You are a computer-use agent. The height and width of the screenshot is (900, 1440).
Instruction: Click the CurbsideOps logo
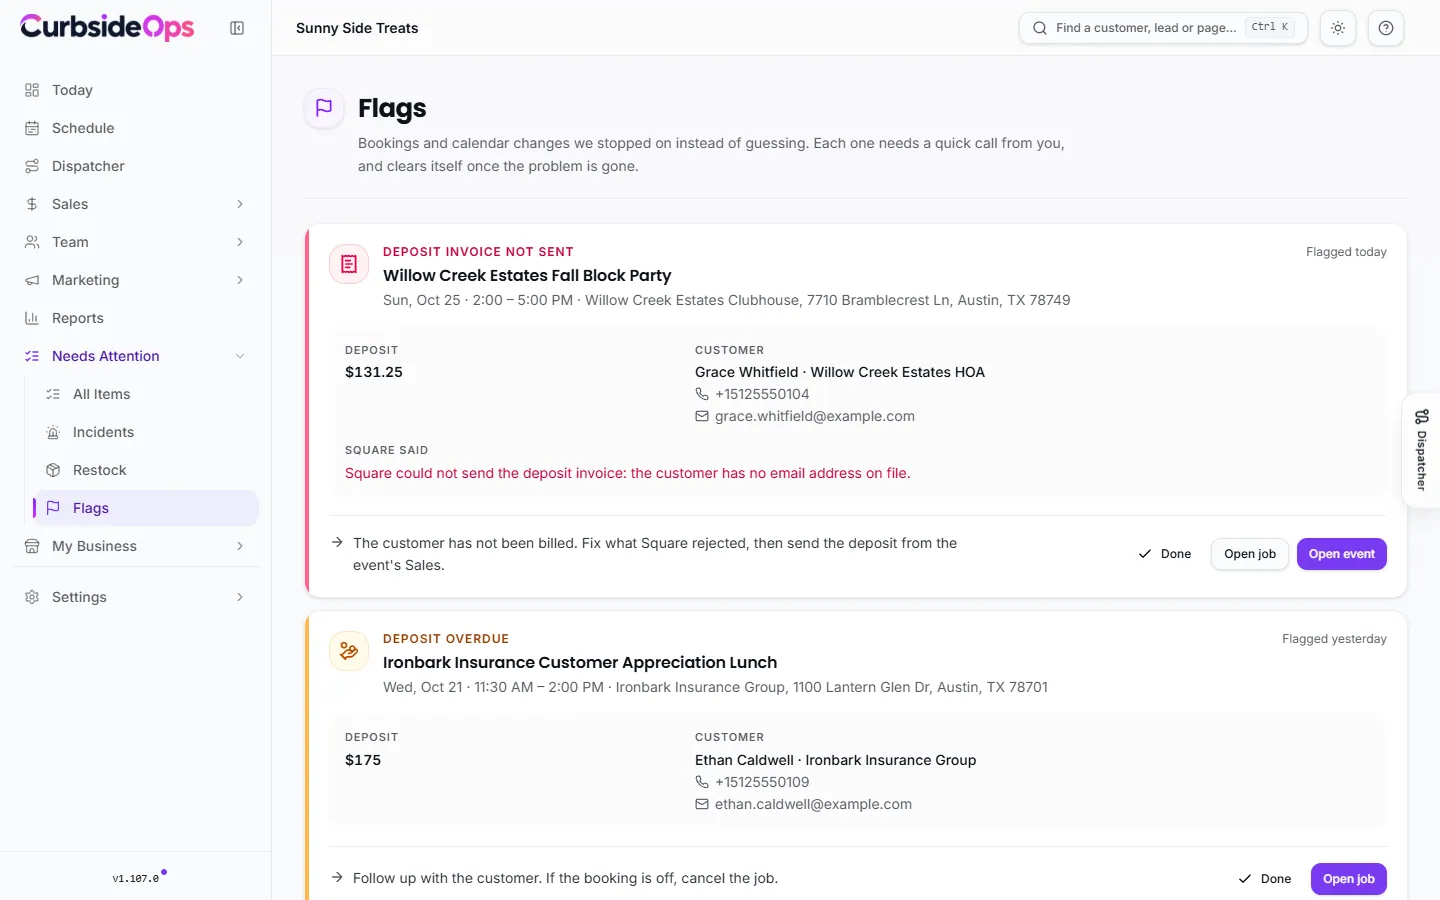[107, 27]
